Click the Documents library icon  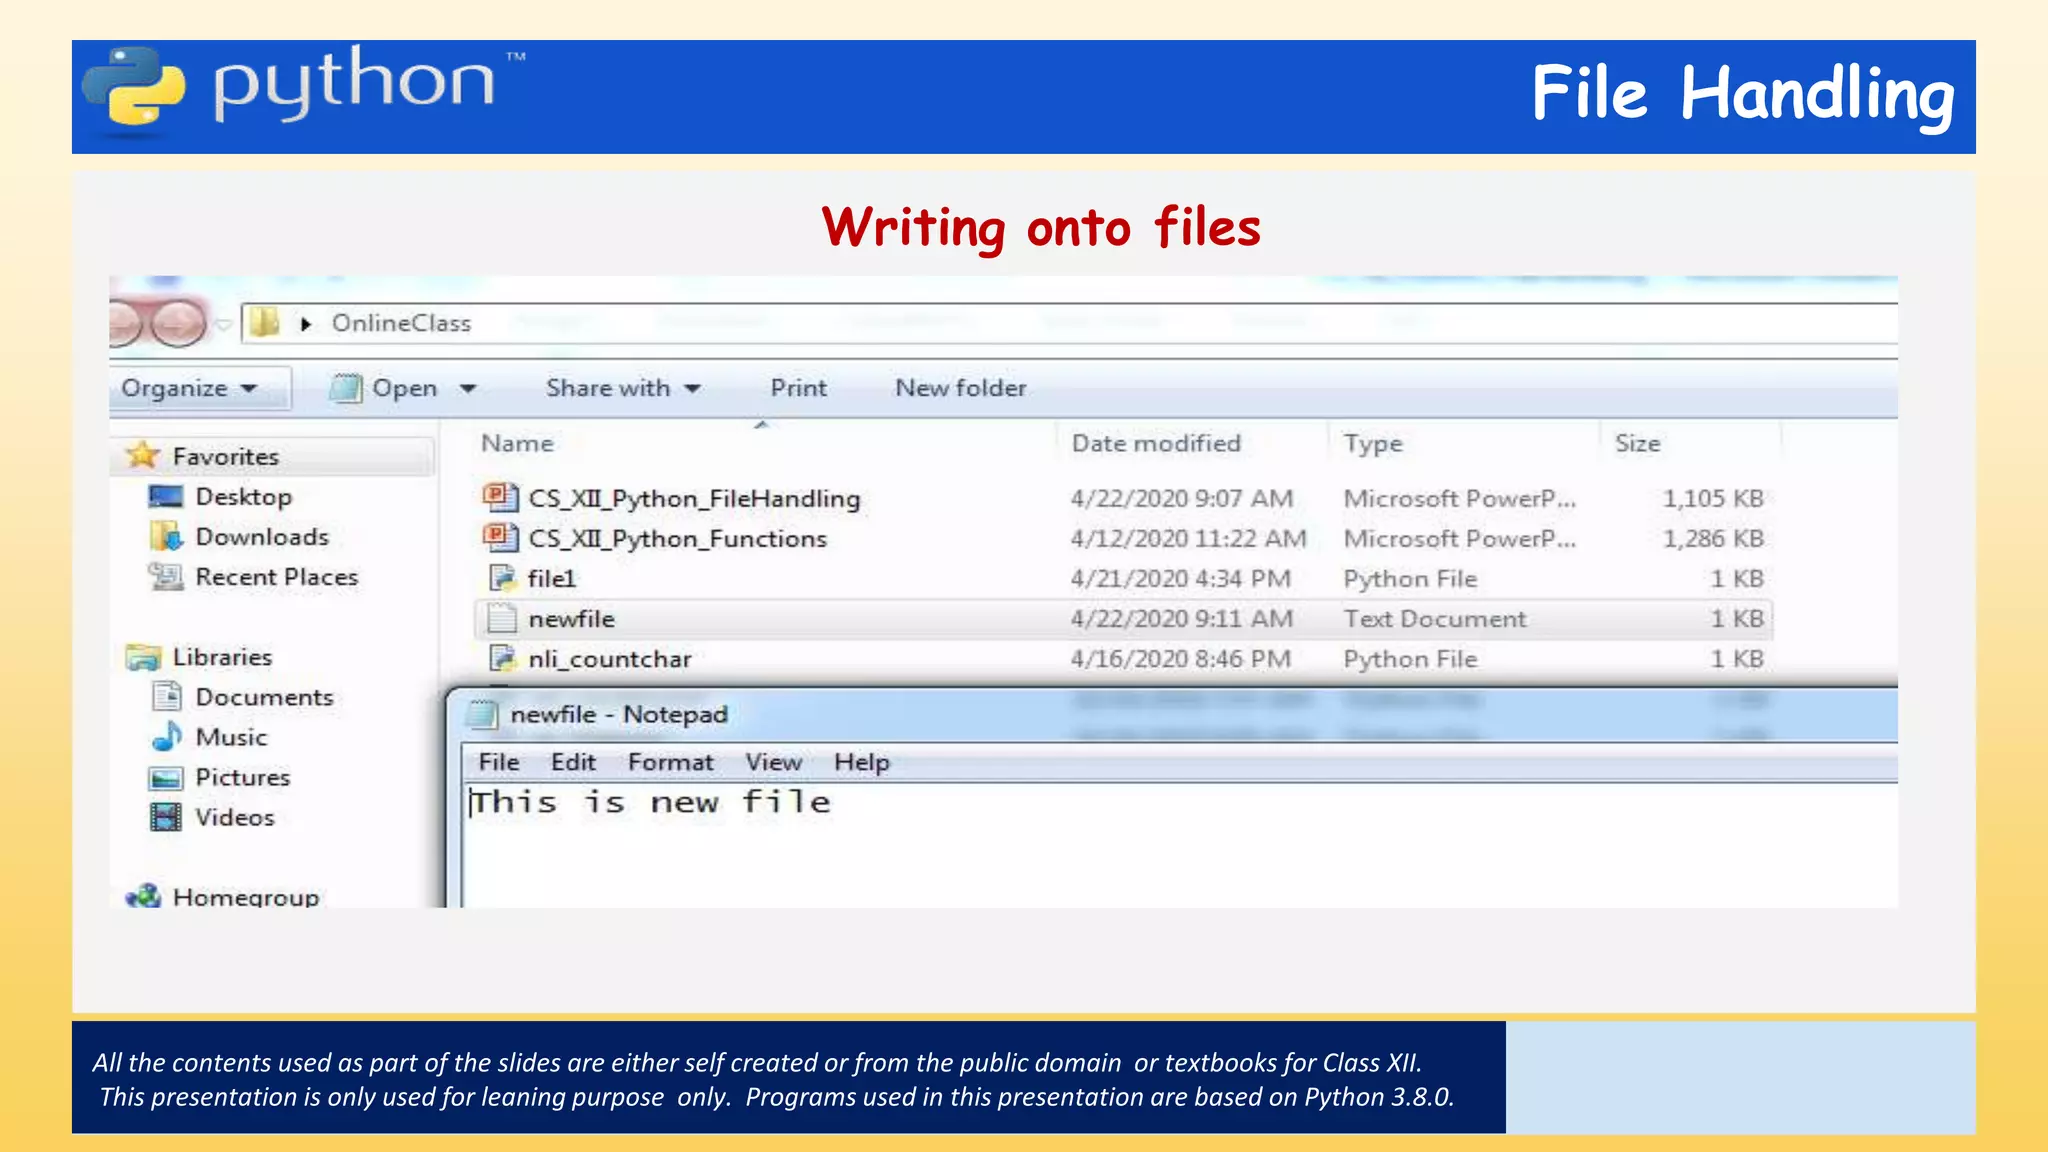point(166,697)
